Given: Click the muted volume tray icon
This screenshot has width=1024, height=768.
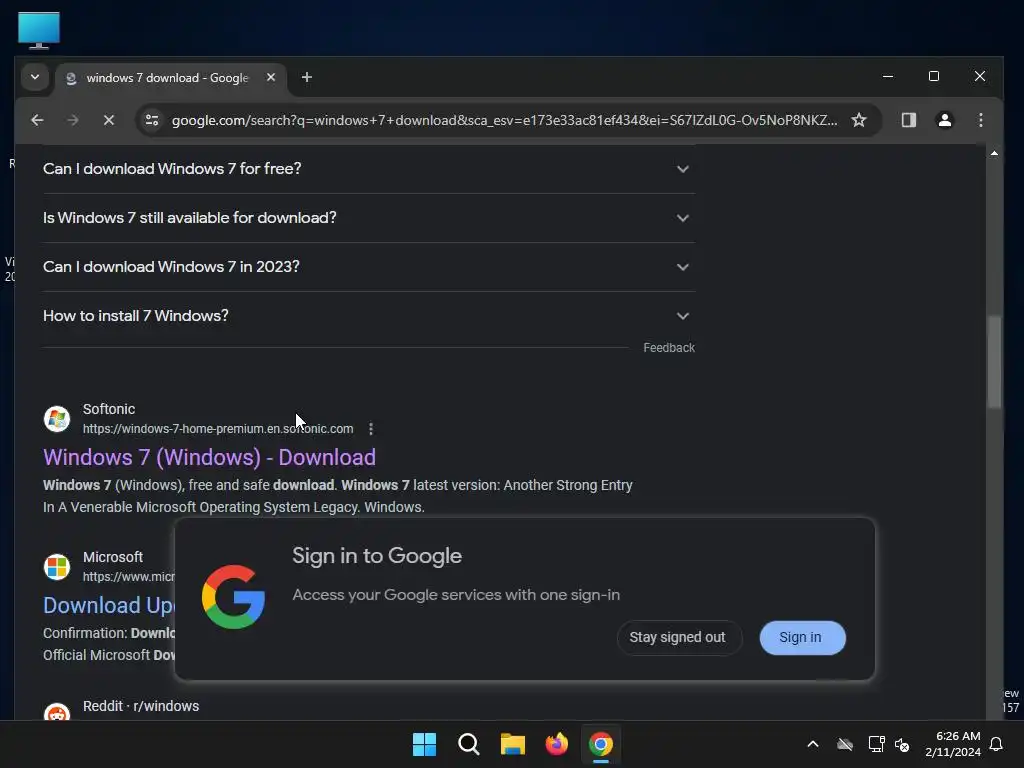Looking at the screenshot, I should [902, 744].
